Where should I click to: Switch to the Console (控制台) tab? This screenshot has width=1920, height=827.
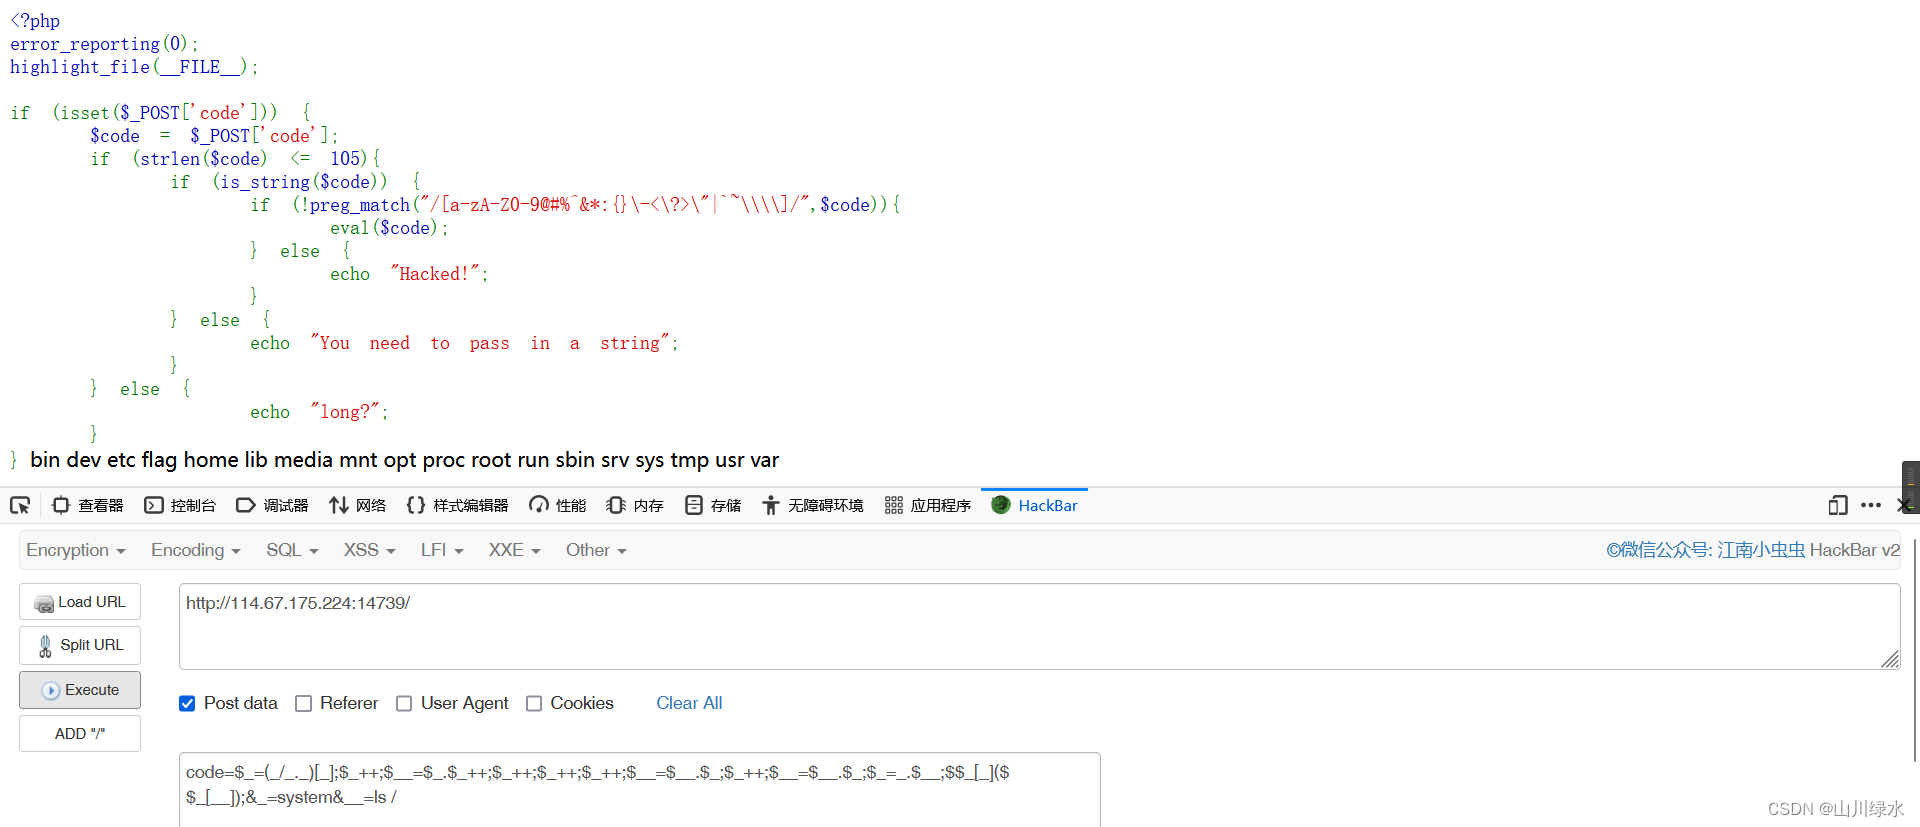[x=180, y=505]
